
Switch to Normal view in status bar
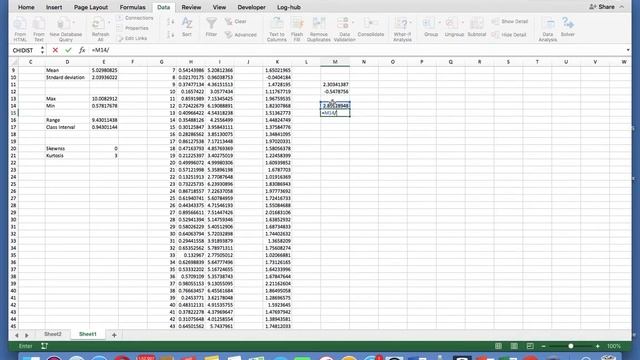coord(498,346)
